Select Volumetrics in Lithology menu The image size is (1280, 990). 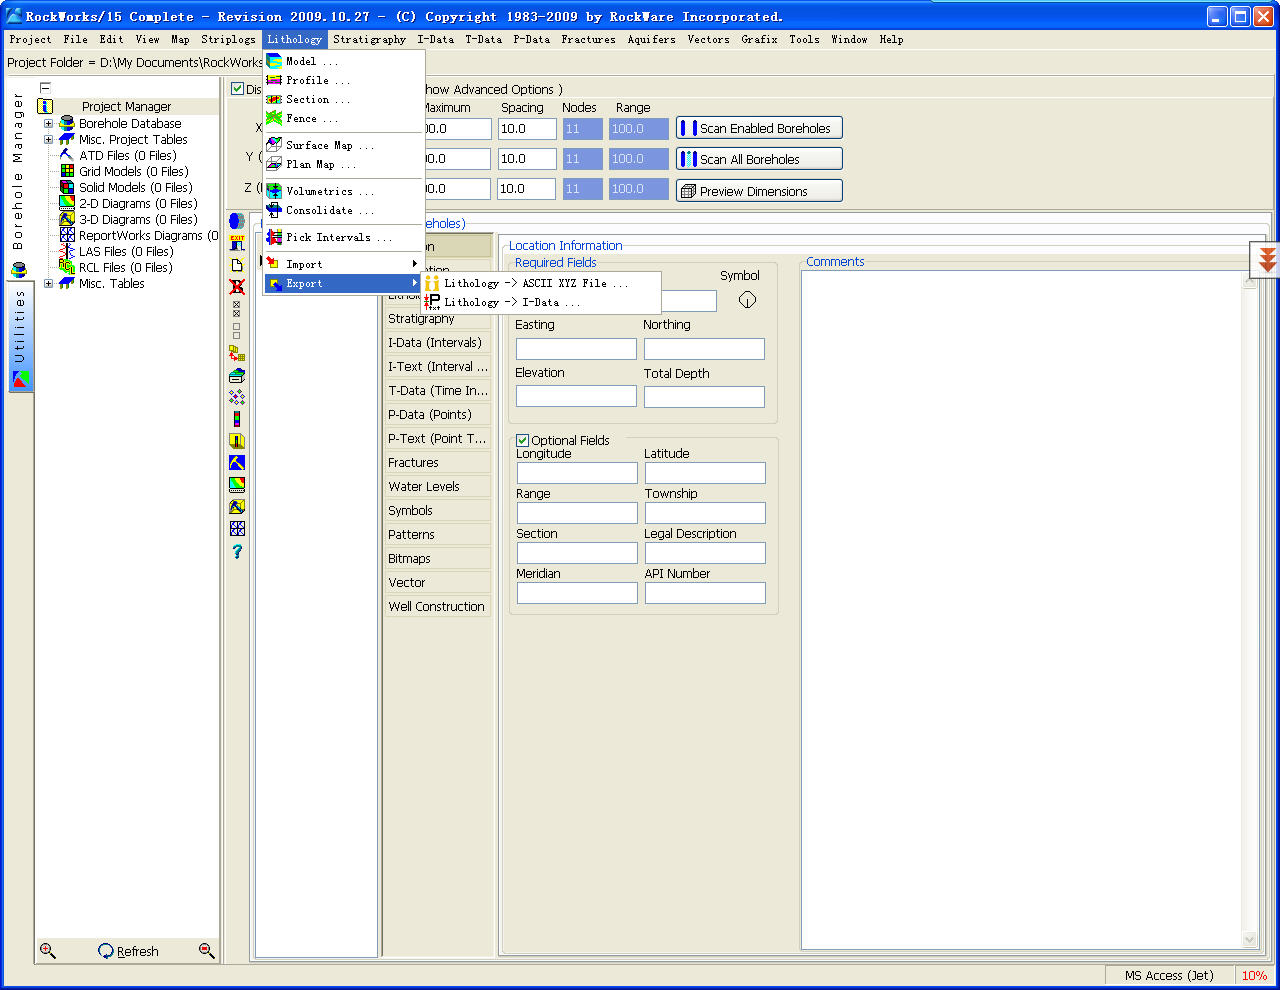[x=343, y=191]
